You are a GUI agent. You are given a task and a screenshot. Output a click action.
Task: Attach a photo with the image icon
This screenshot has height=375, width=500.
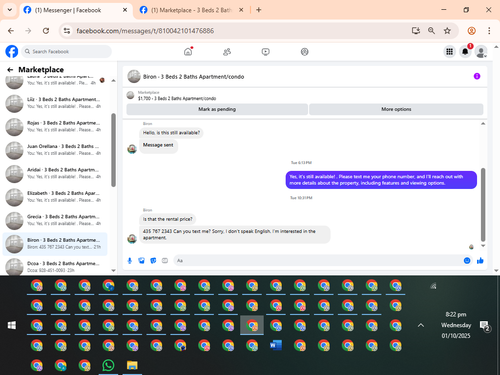point(142,261)
